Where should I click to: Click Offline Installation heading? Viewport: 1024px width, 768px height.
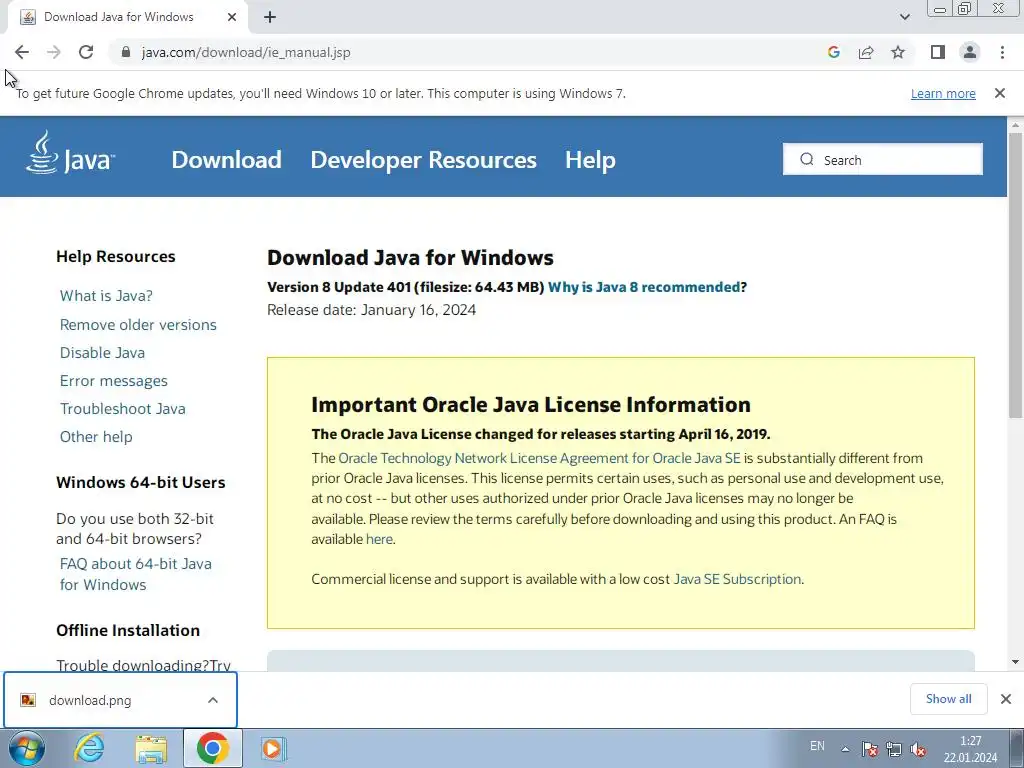coord(128,630)
